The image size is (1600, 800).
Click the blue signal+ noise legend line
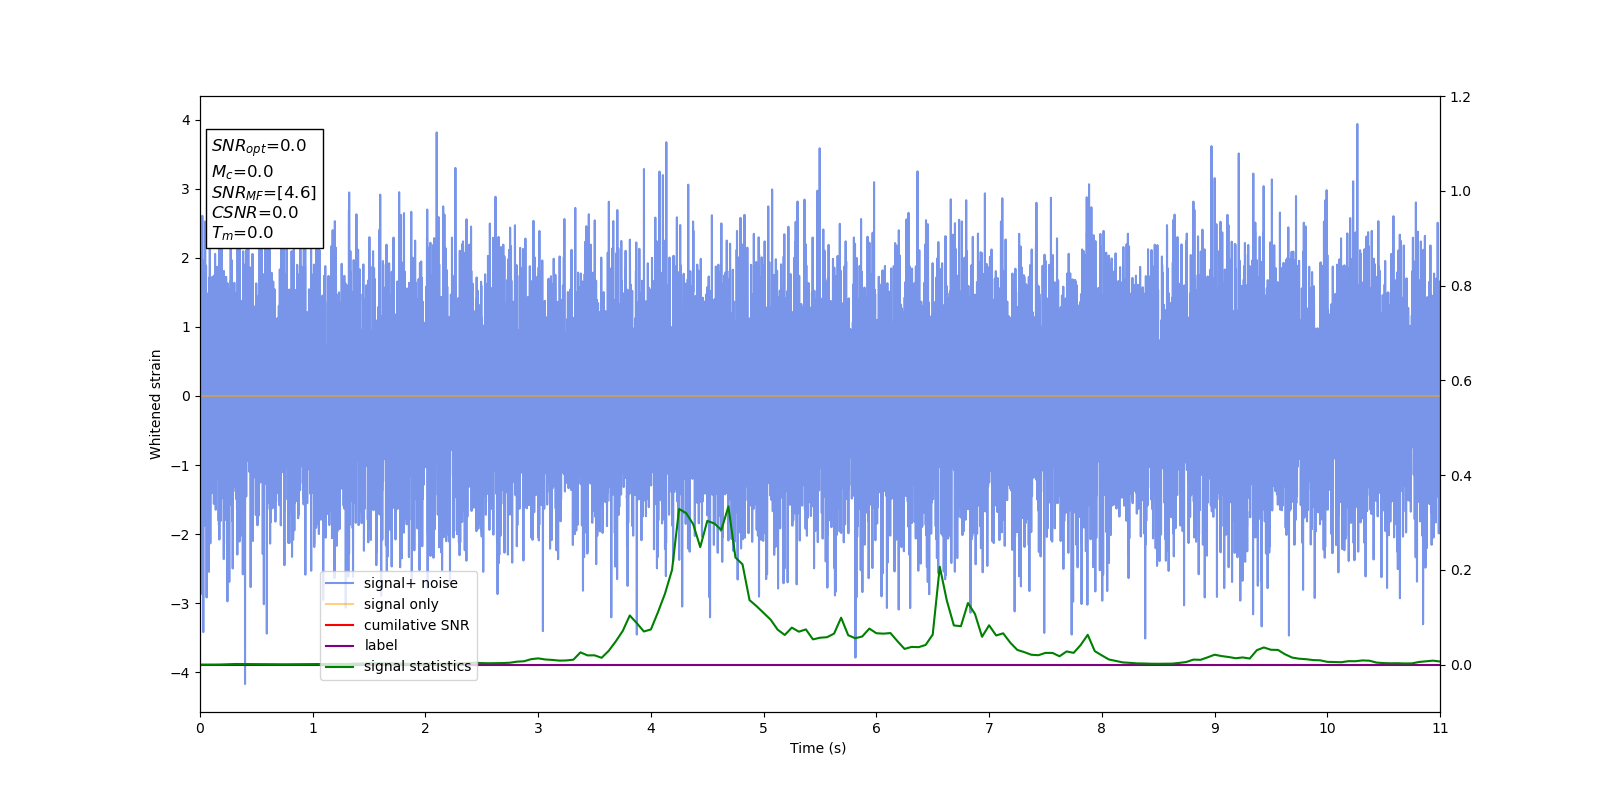(x=340, y=584)
